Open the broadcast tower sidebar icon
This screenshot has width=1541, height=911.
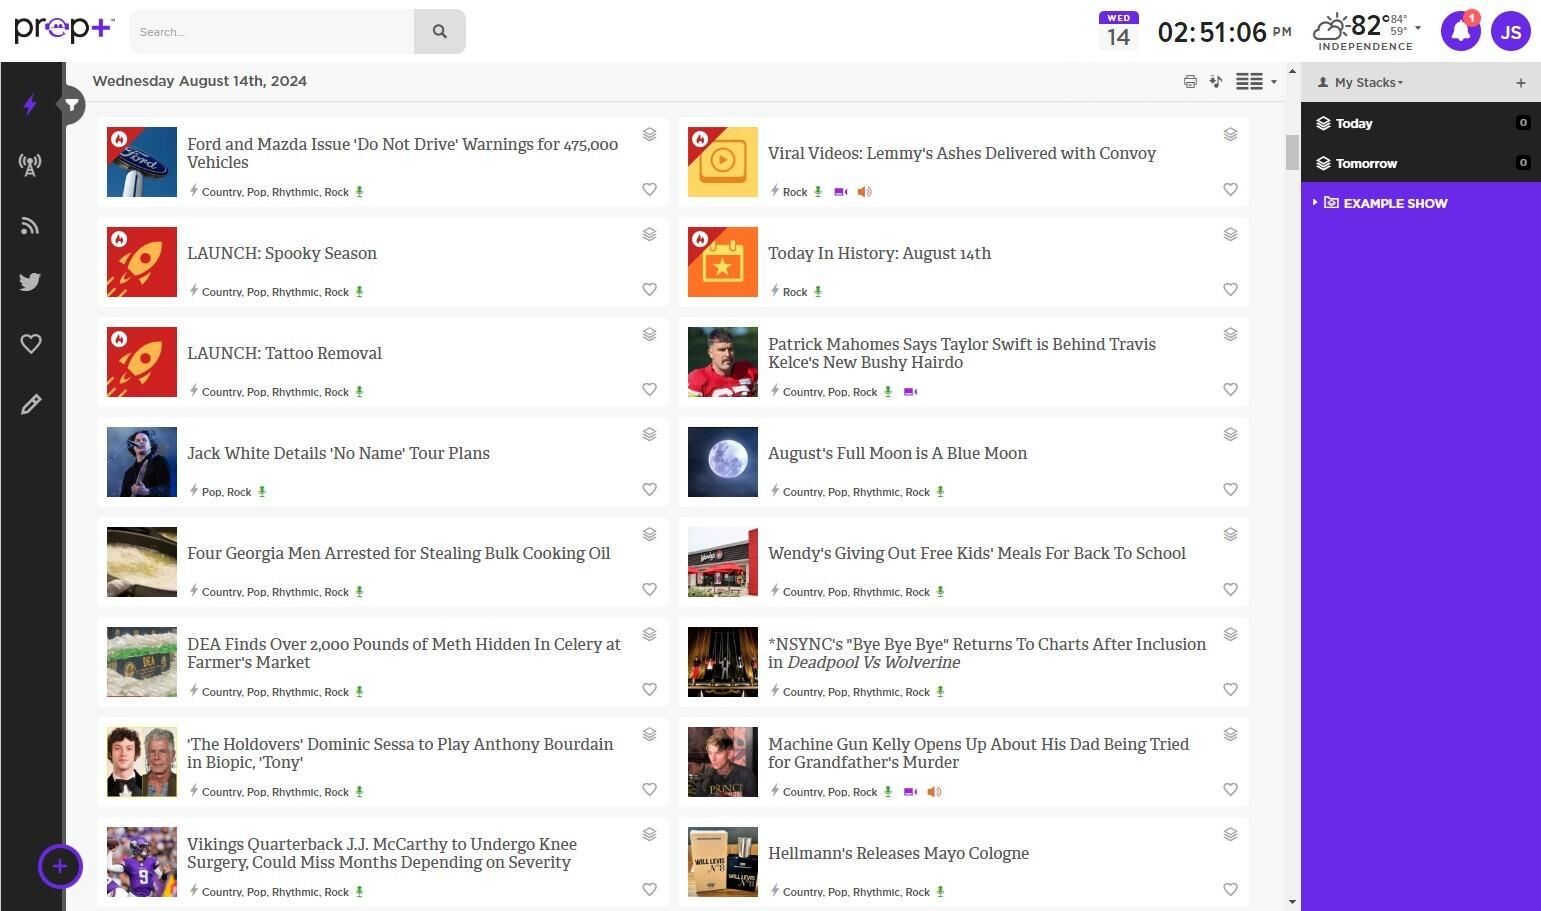(x=30, y=165)
